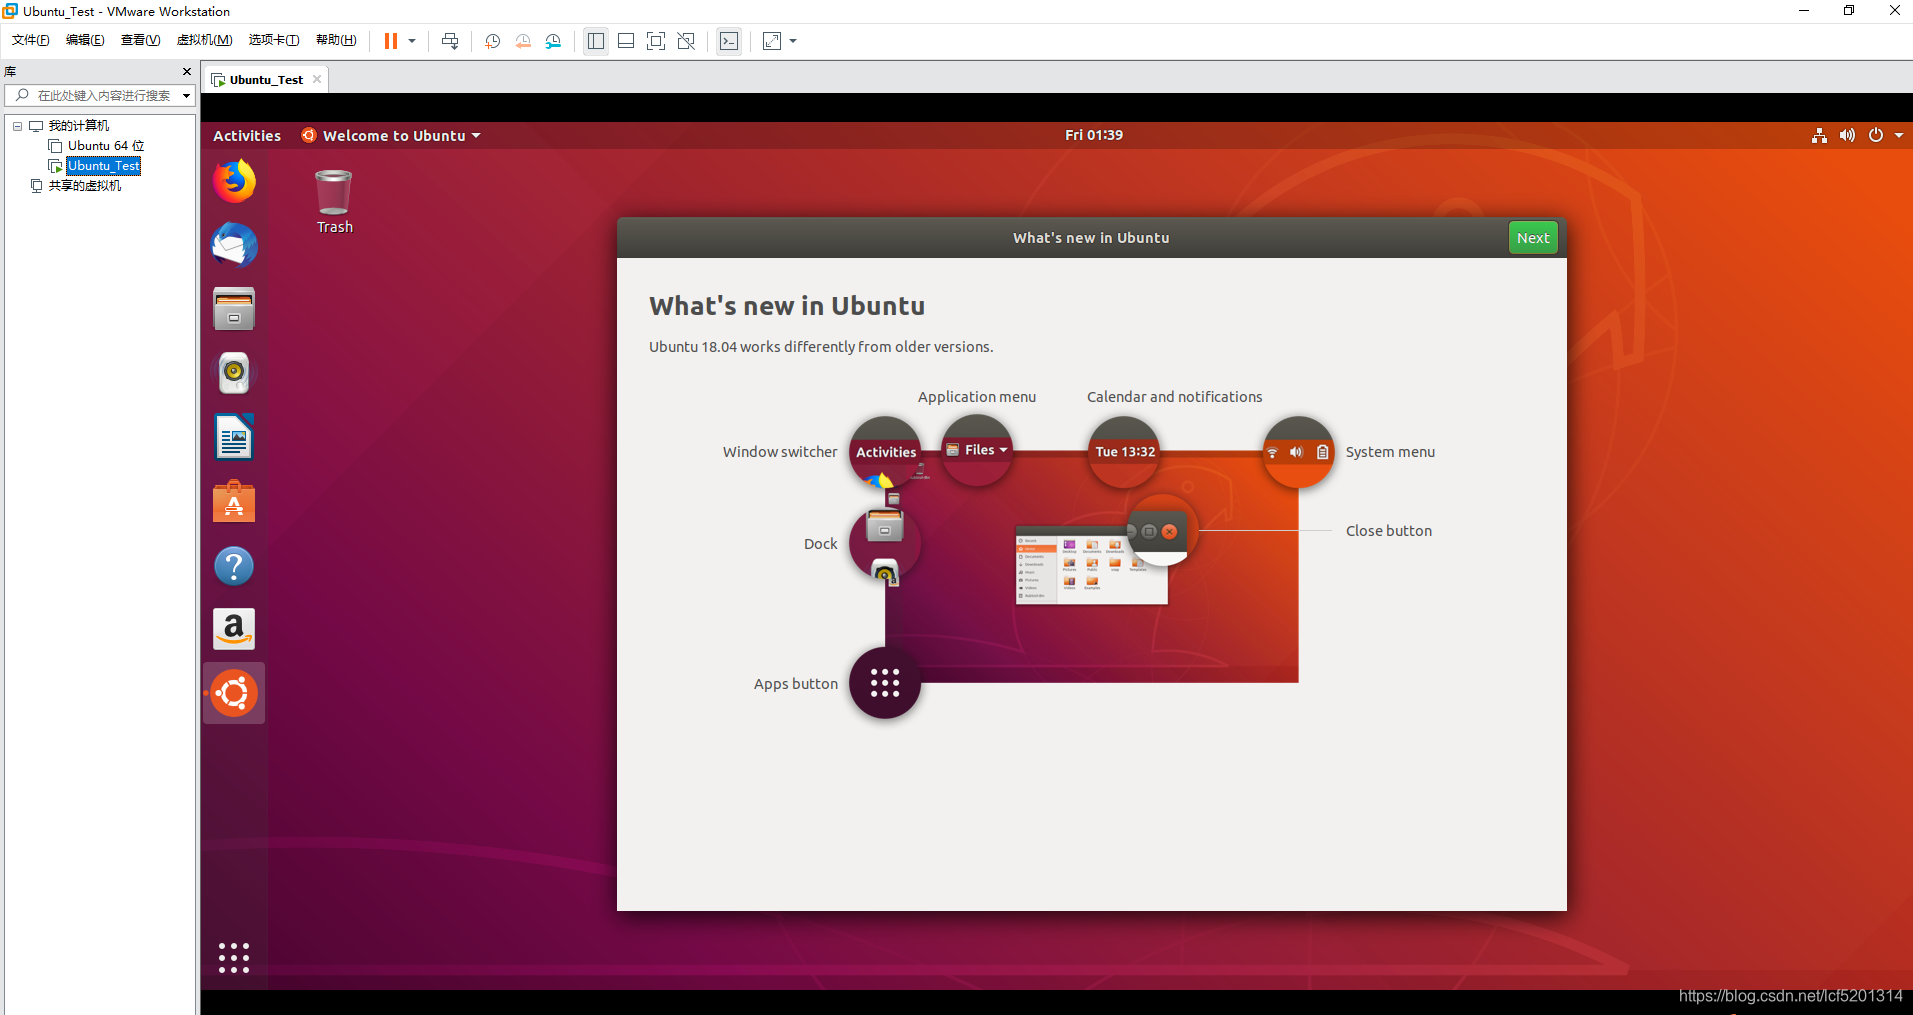Show Applications grid at dock bottom
The height and width of the screenshot is (1015, 1913).
[x=234, y=958]
